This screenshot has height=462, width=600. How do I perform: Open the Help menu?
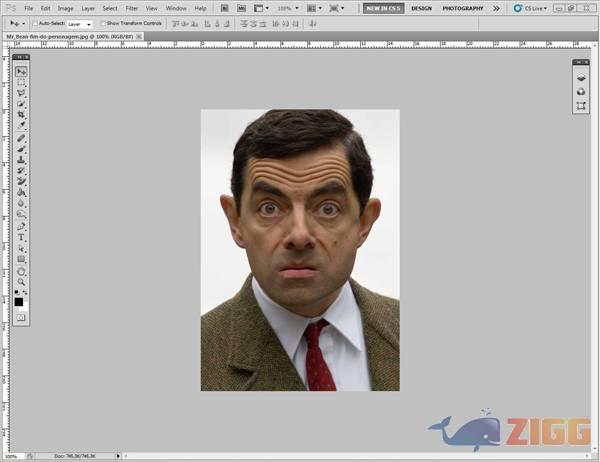coord(201,8)
